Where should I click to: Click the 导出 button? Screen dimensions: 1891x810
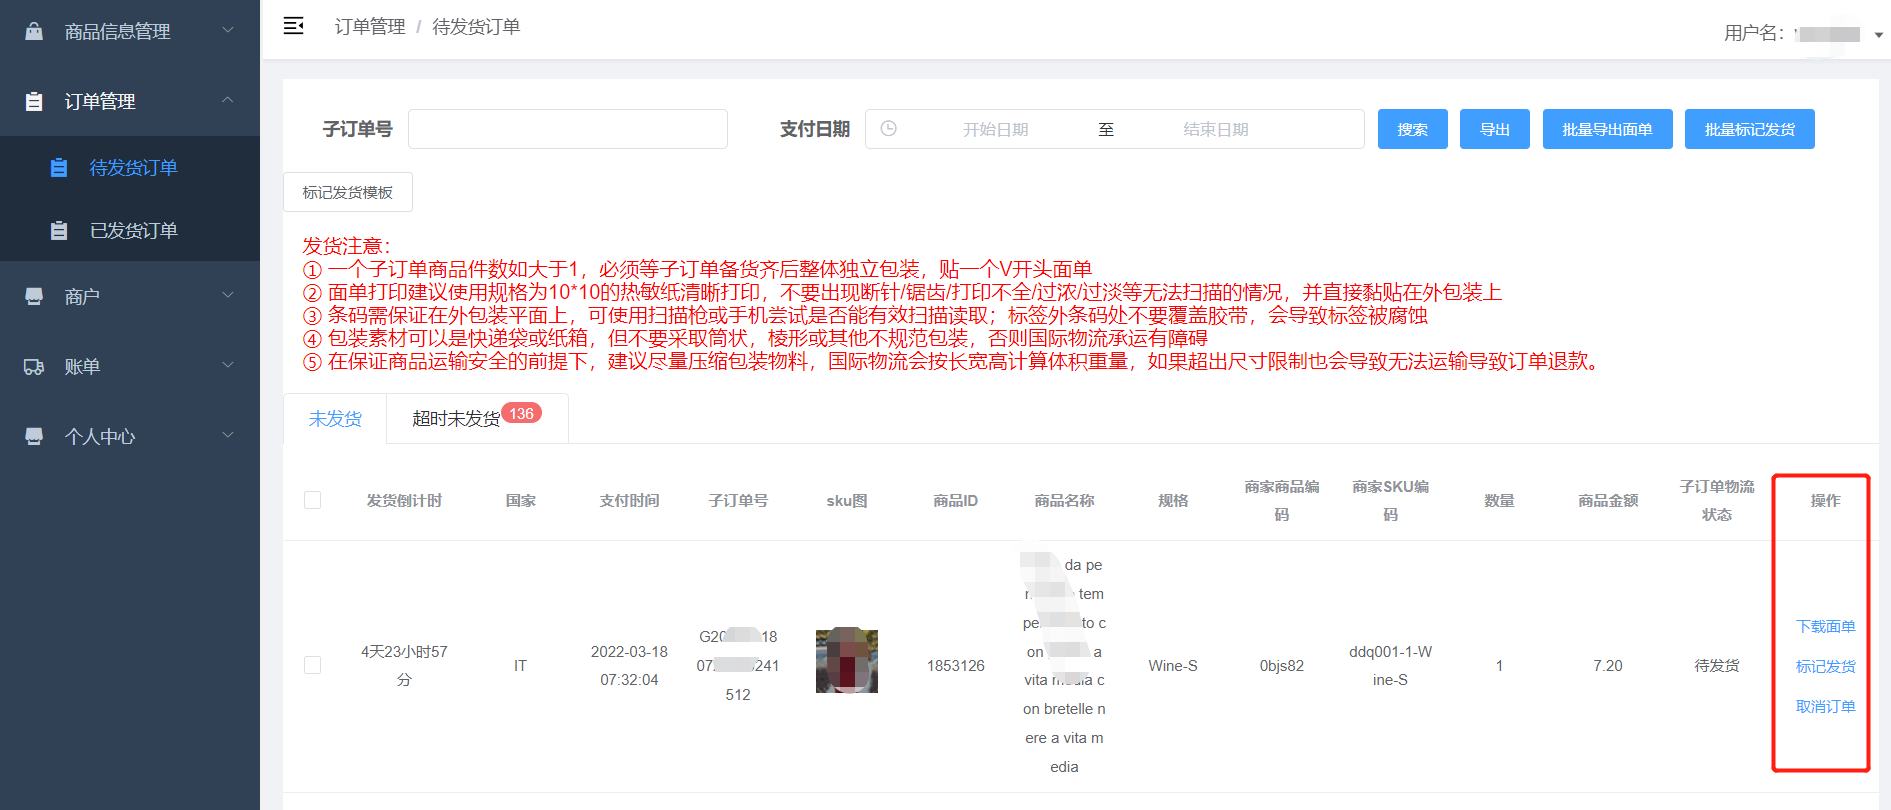[1494, 129]
